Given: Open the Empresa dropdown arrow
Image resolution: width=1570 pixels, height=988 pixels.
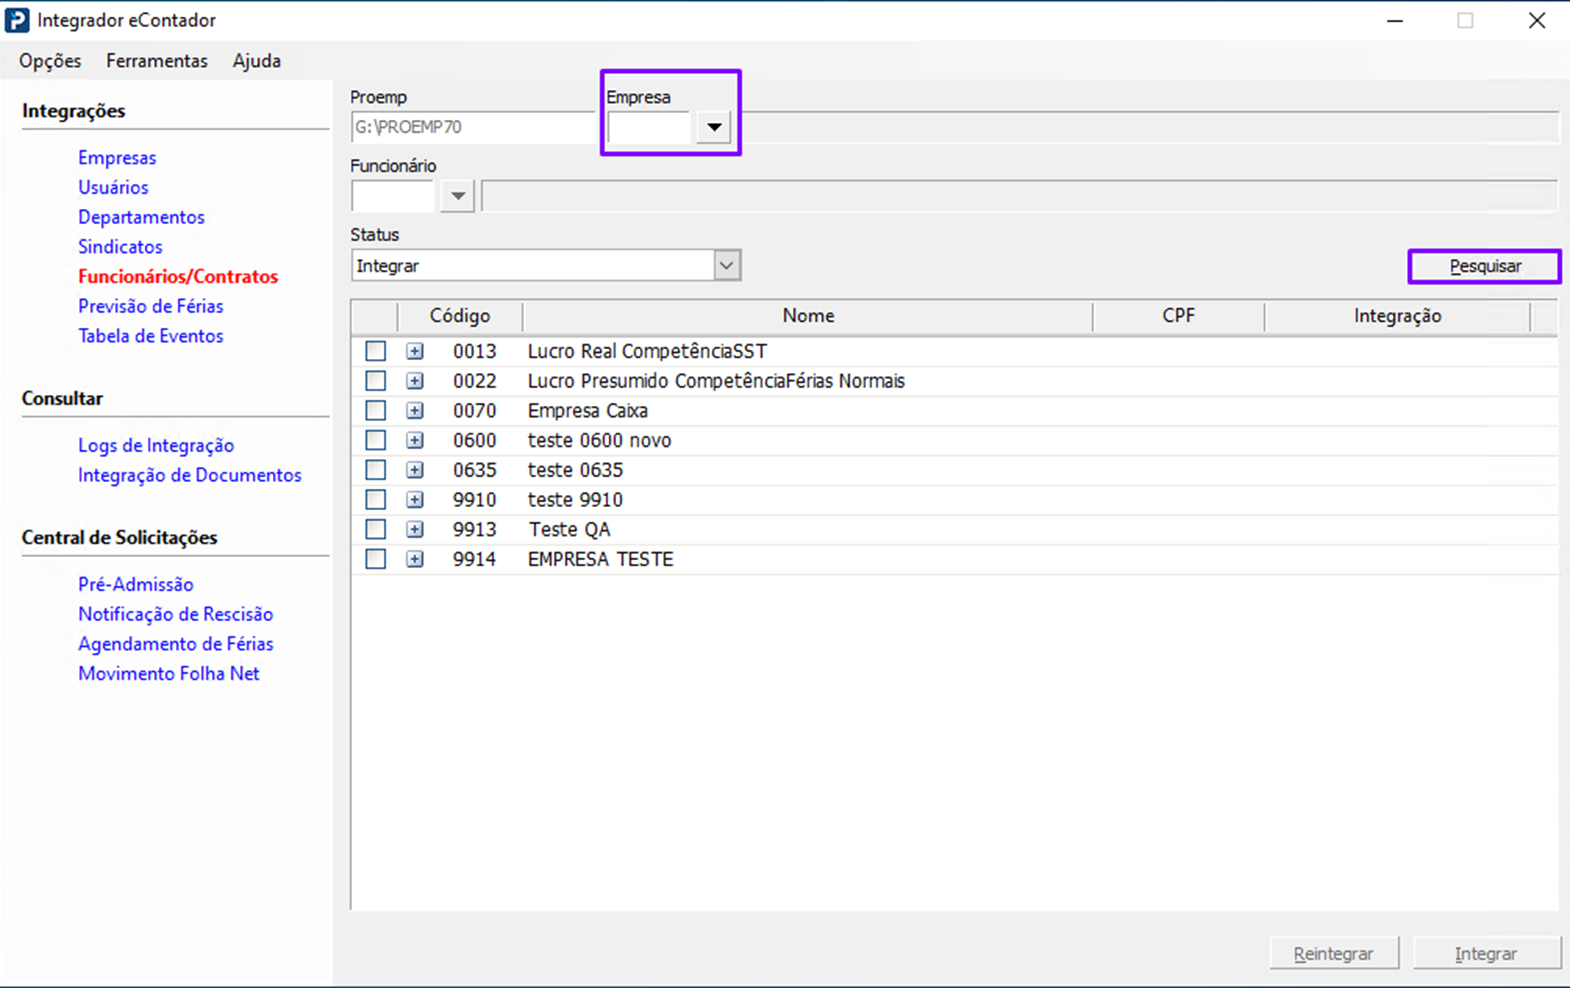Looking at the screenshot, I should [713, 127].
